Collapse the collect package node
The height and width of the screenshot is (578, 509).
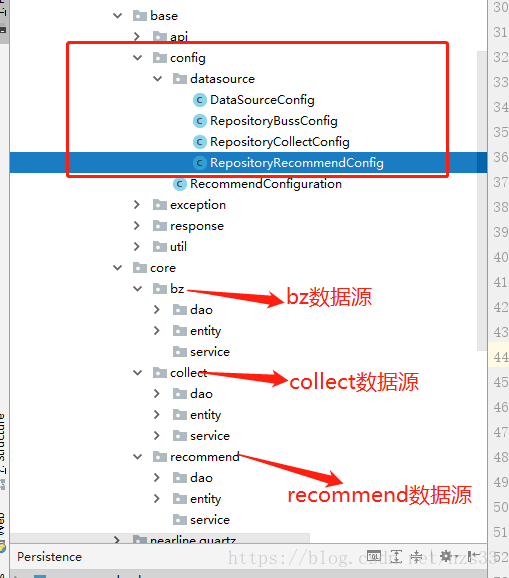coord(137,373)
